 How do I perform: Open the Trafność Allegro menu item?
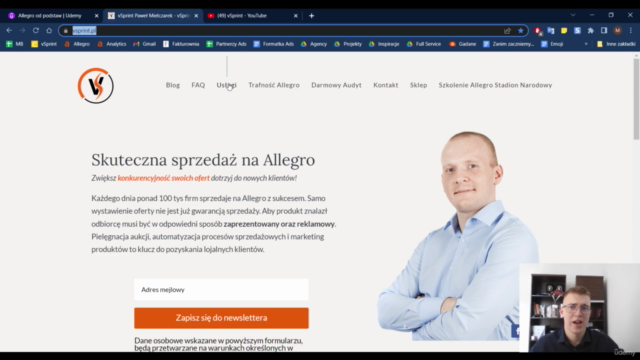point(274,85)
